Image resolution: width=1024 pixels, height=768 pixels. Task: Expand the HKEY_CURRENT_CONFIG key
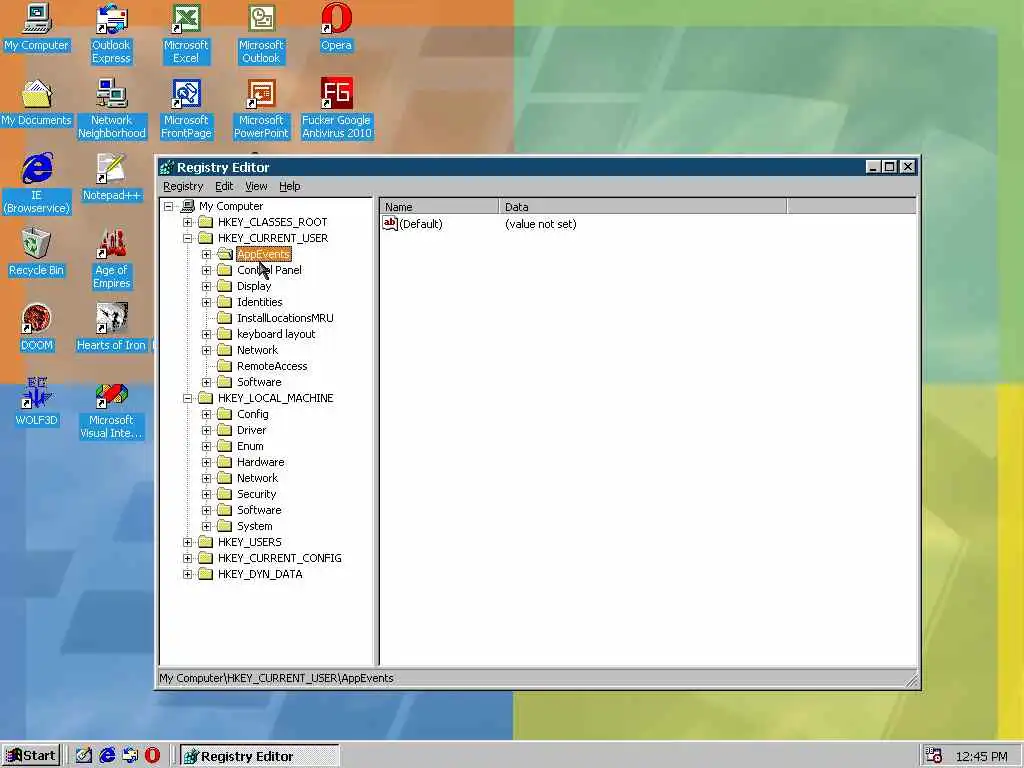click(x=187, y=558)
